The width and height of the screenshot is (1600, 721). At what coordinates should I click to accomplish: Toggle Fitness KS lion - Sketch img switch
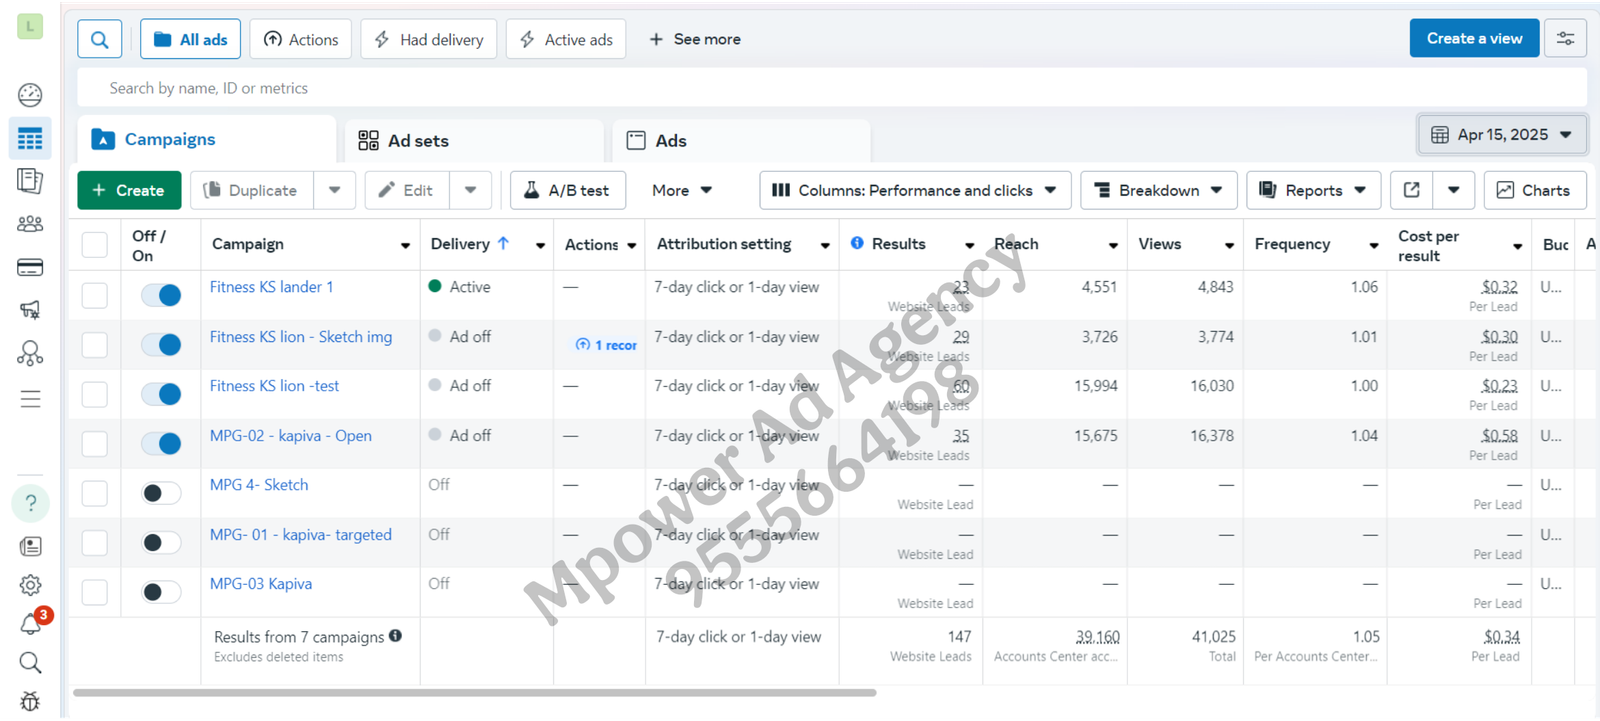tap(161, 344)
